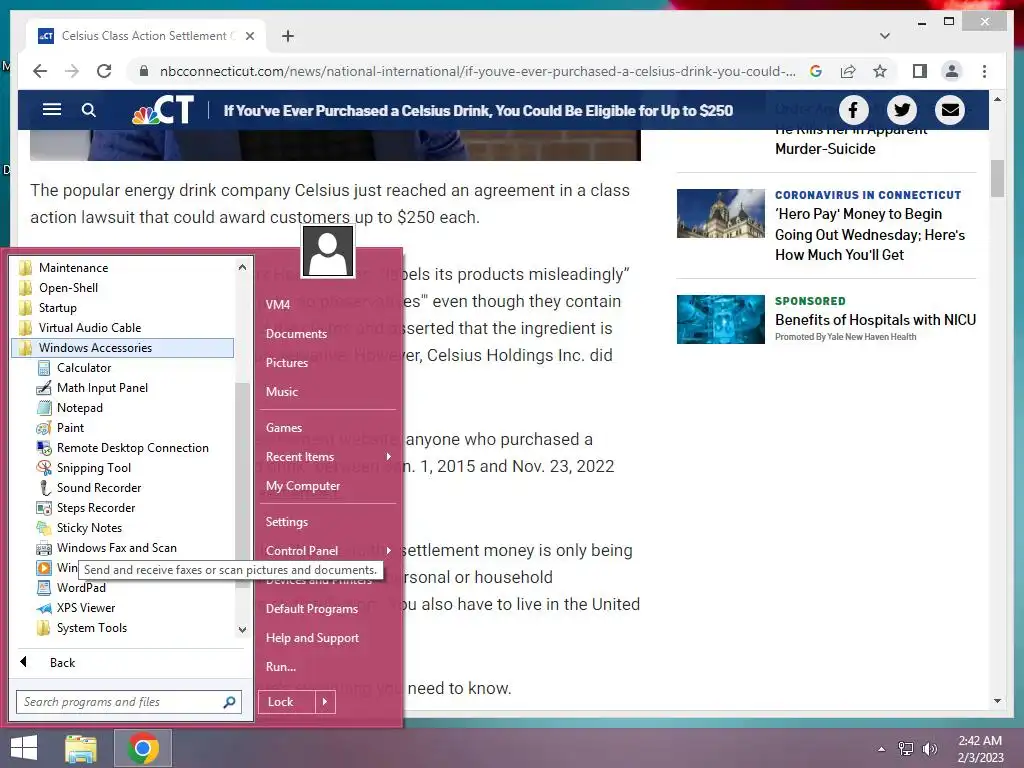The height and width of the screenshot is (768, 1024).
Task: Show hidden tray icons arrow
Action: 882,749
